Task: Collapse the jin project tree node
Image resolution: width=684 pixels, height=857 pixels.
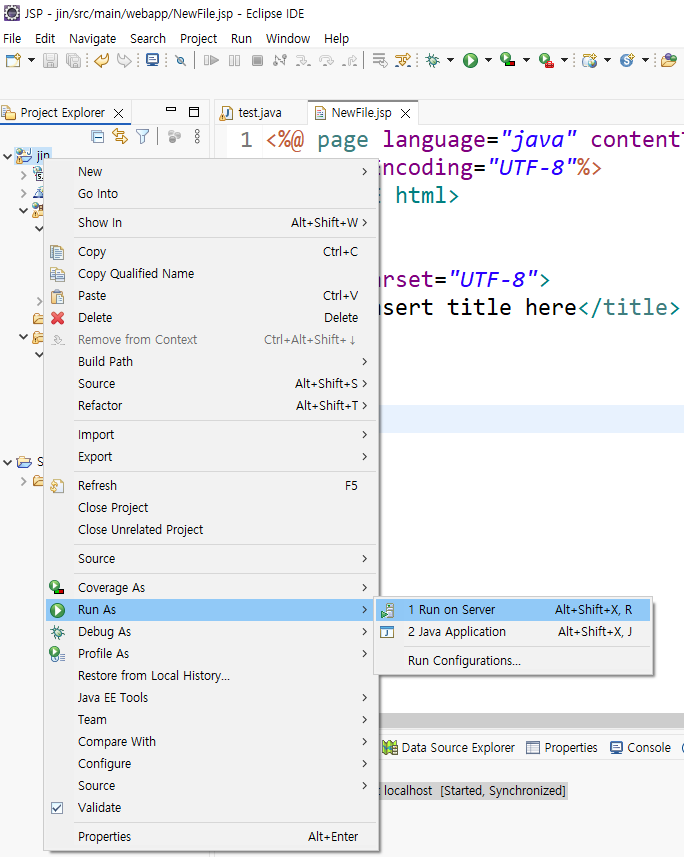Action: (x=8, y=156)
